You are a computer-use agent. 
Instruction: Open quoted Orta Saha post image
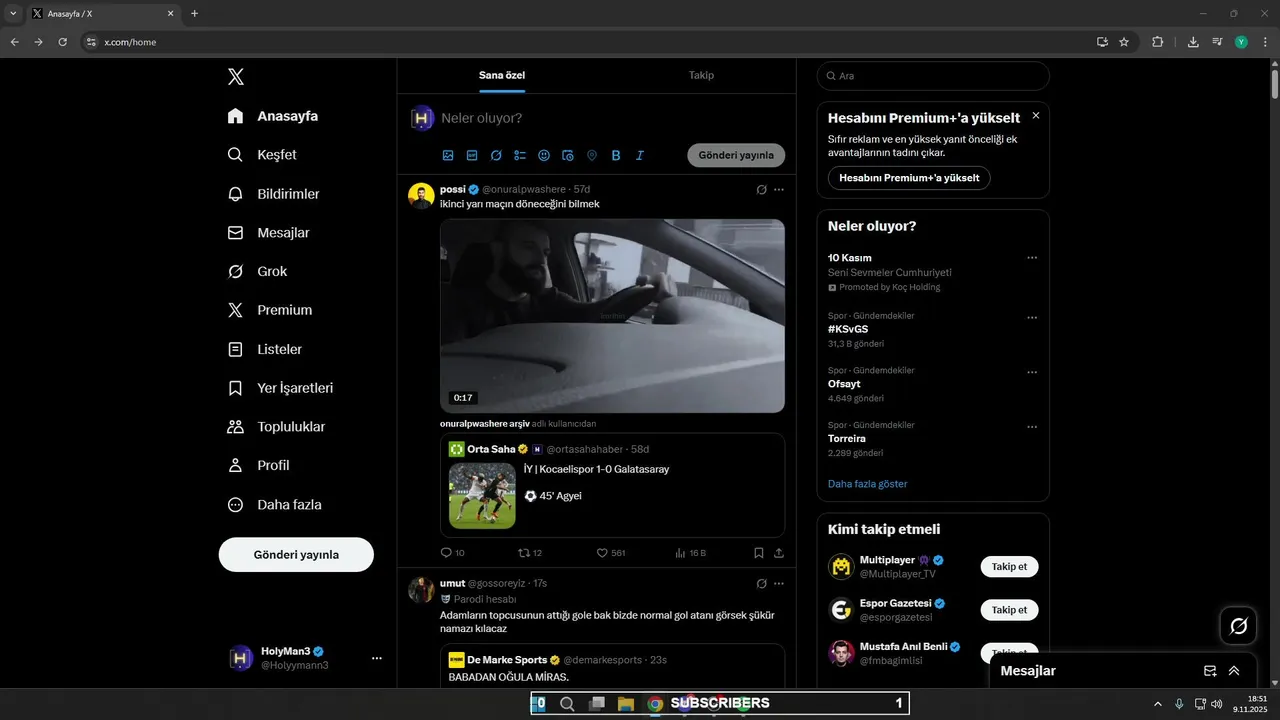point(482,495)
